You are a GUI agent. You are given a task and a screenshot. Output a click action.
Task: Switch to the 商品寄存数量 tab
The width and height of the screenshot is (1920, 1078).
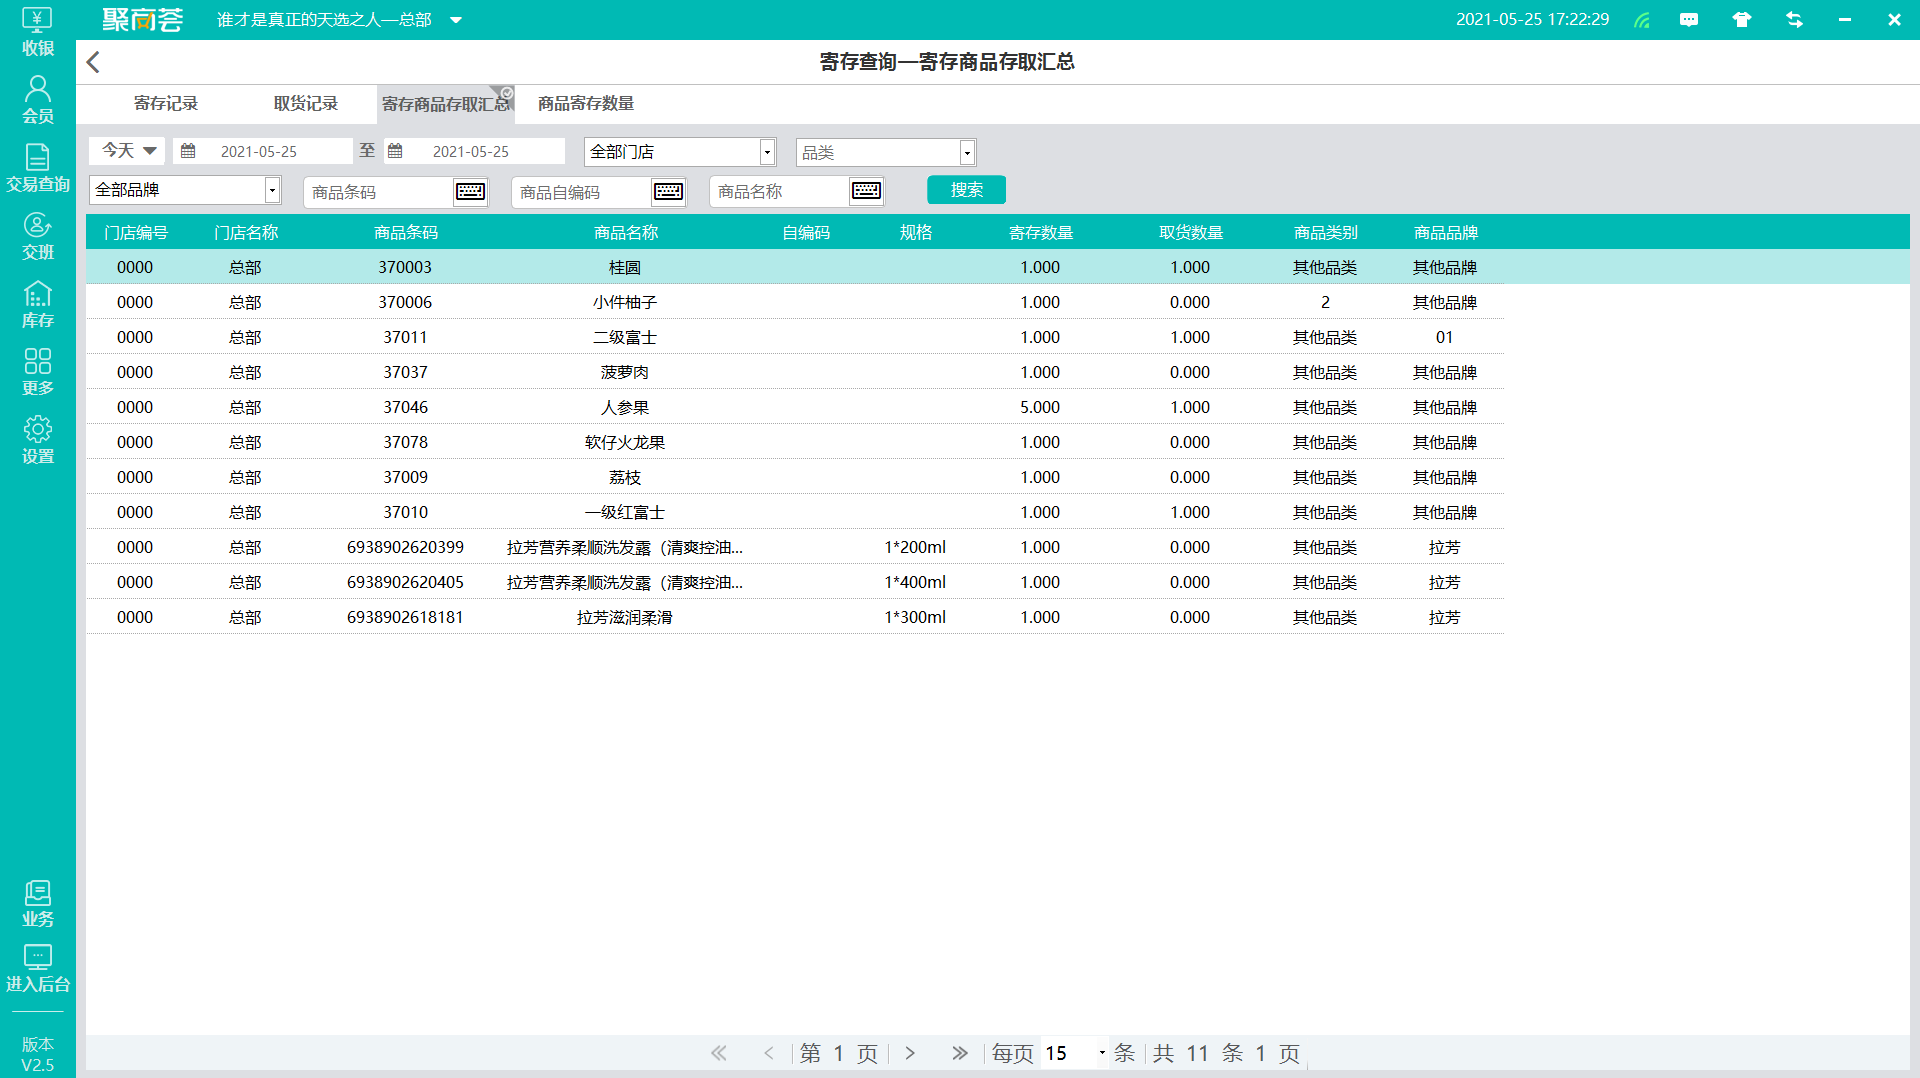pyautogui.click(x=586, y=104)
